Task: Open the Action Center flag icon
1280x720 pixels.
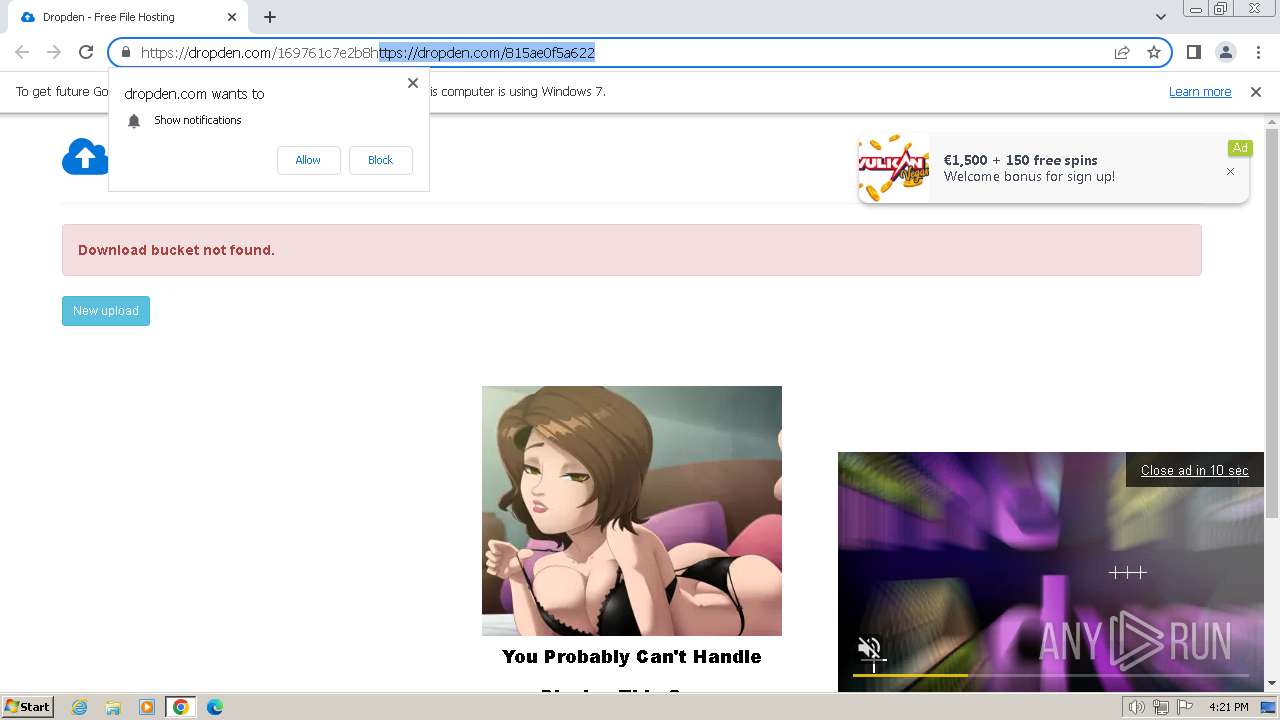Action: pos(1185,707)
